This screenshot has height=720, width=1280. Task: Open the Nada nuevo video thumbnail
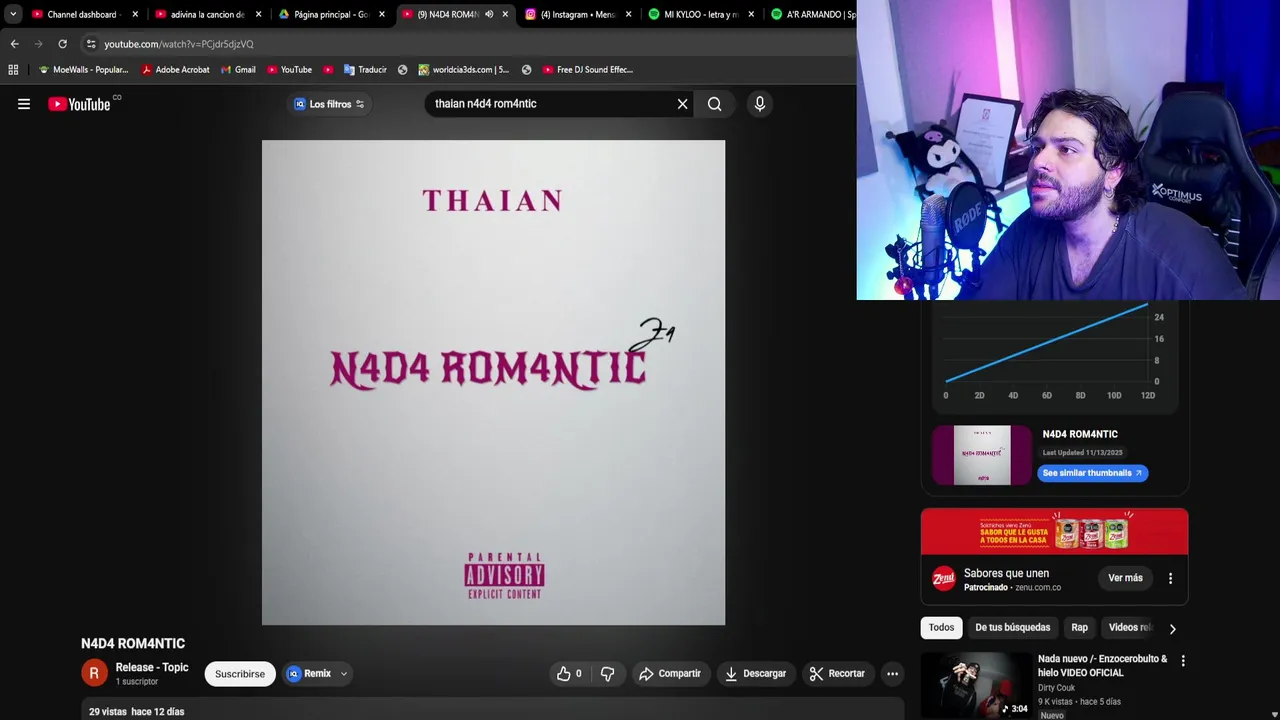pos(976,685)
